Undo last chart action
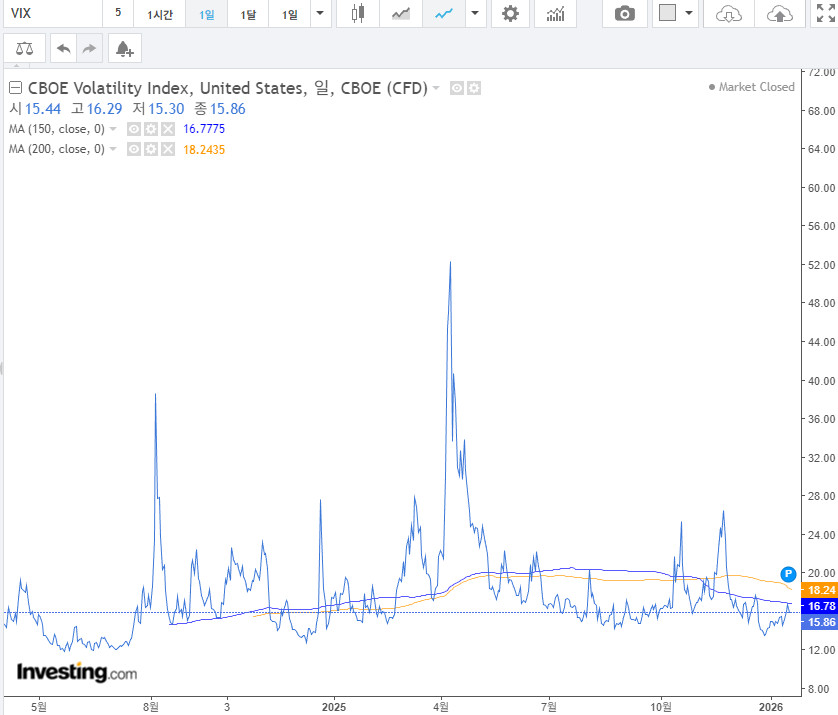 [x=64, y=49]
